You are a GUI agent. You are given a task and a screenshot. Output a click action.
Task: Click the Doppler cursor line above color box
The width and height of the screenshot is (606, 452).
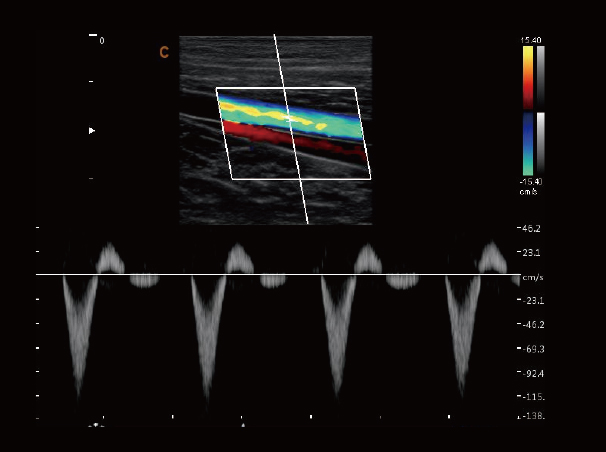tap(278, 60)
